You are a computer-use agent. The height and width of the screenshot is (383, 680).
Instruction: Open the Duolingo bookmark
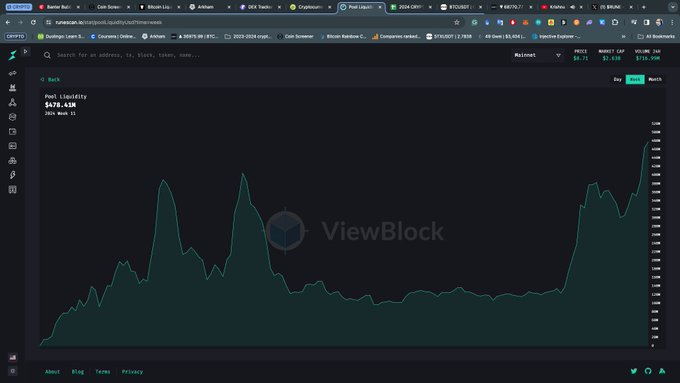point(61,36)
